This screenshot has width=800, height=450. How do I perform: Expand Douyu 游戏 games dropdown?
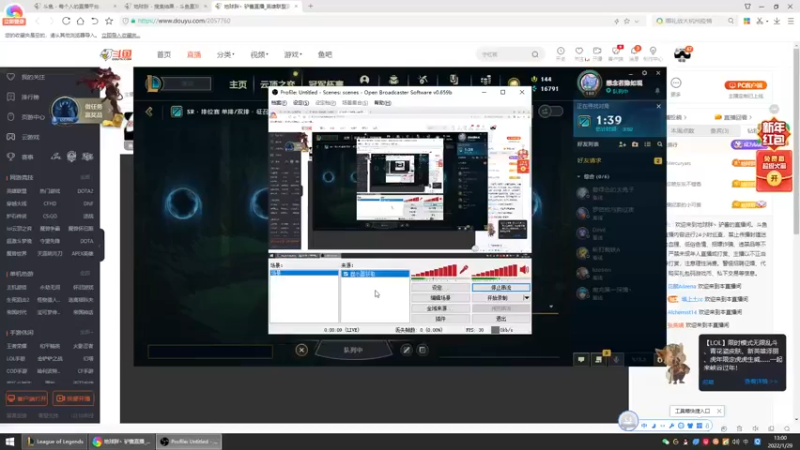tap(293, 55)
